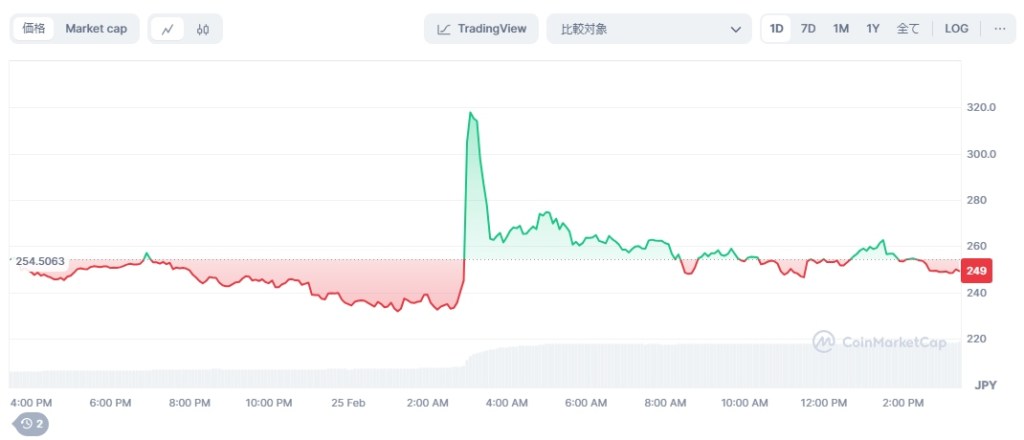The image size is (1024, 440).
Task: Click the CoinMarketCap watermark logo
Action: (879, 342)
